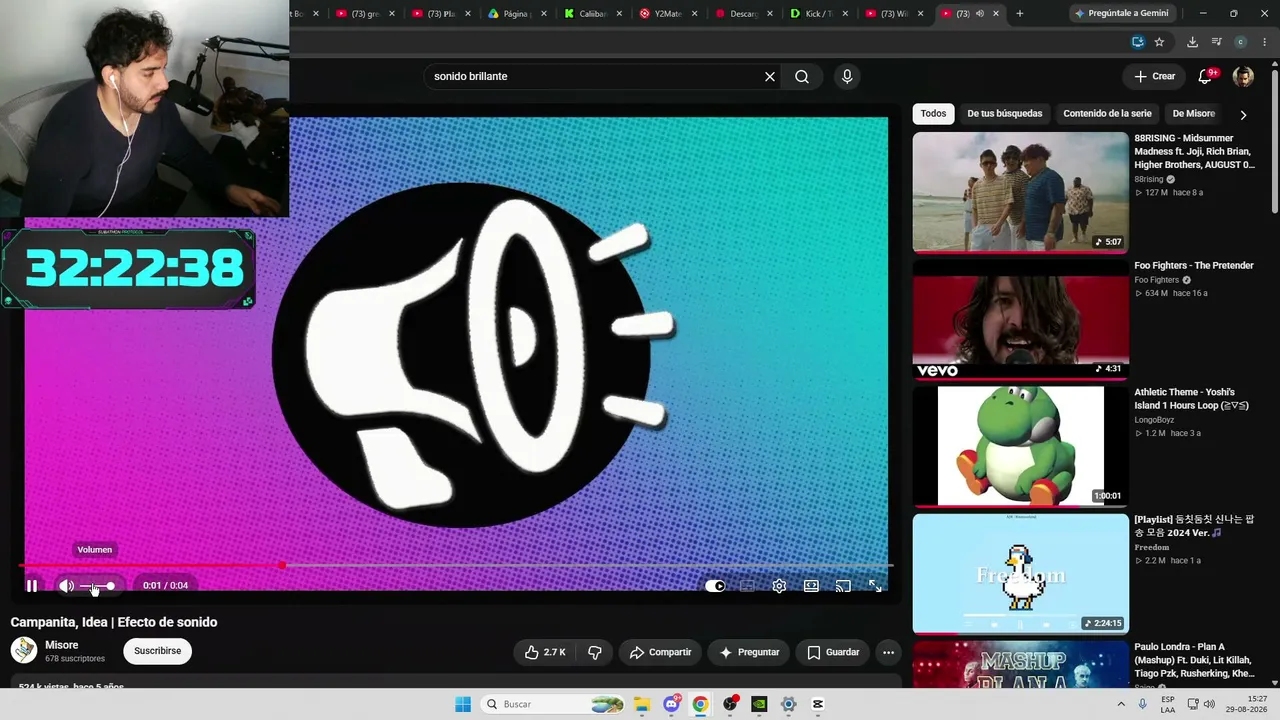Share the video via Compartir
This screenshot has height=720, width=1280.
[660, 652]
